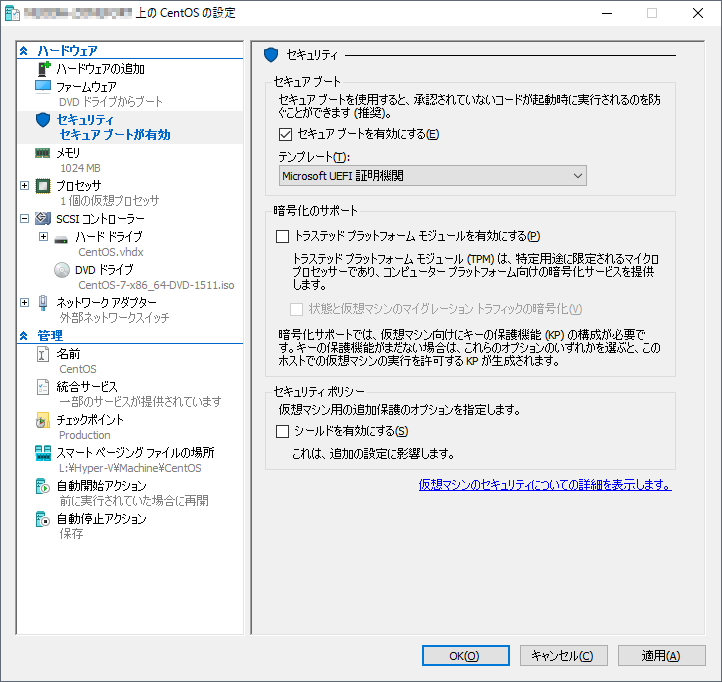Click the Smart Paging file location icon
Image resolution: width=722 pixels, height=682 pixels.
[43, 453]
